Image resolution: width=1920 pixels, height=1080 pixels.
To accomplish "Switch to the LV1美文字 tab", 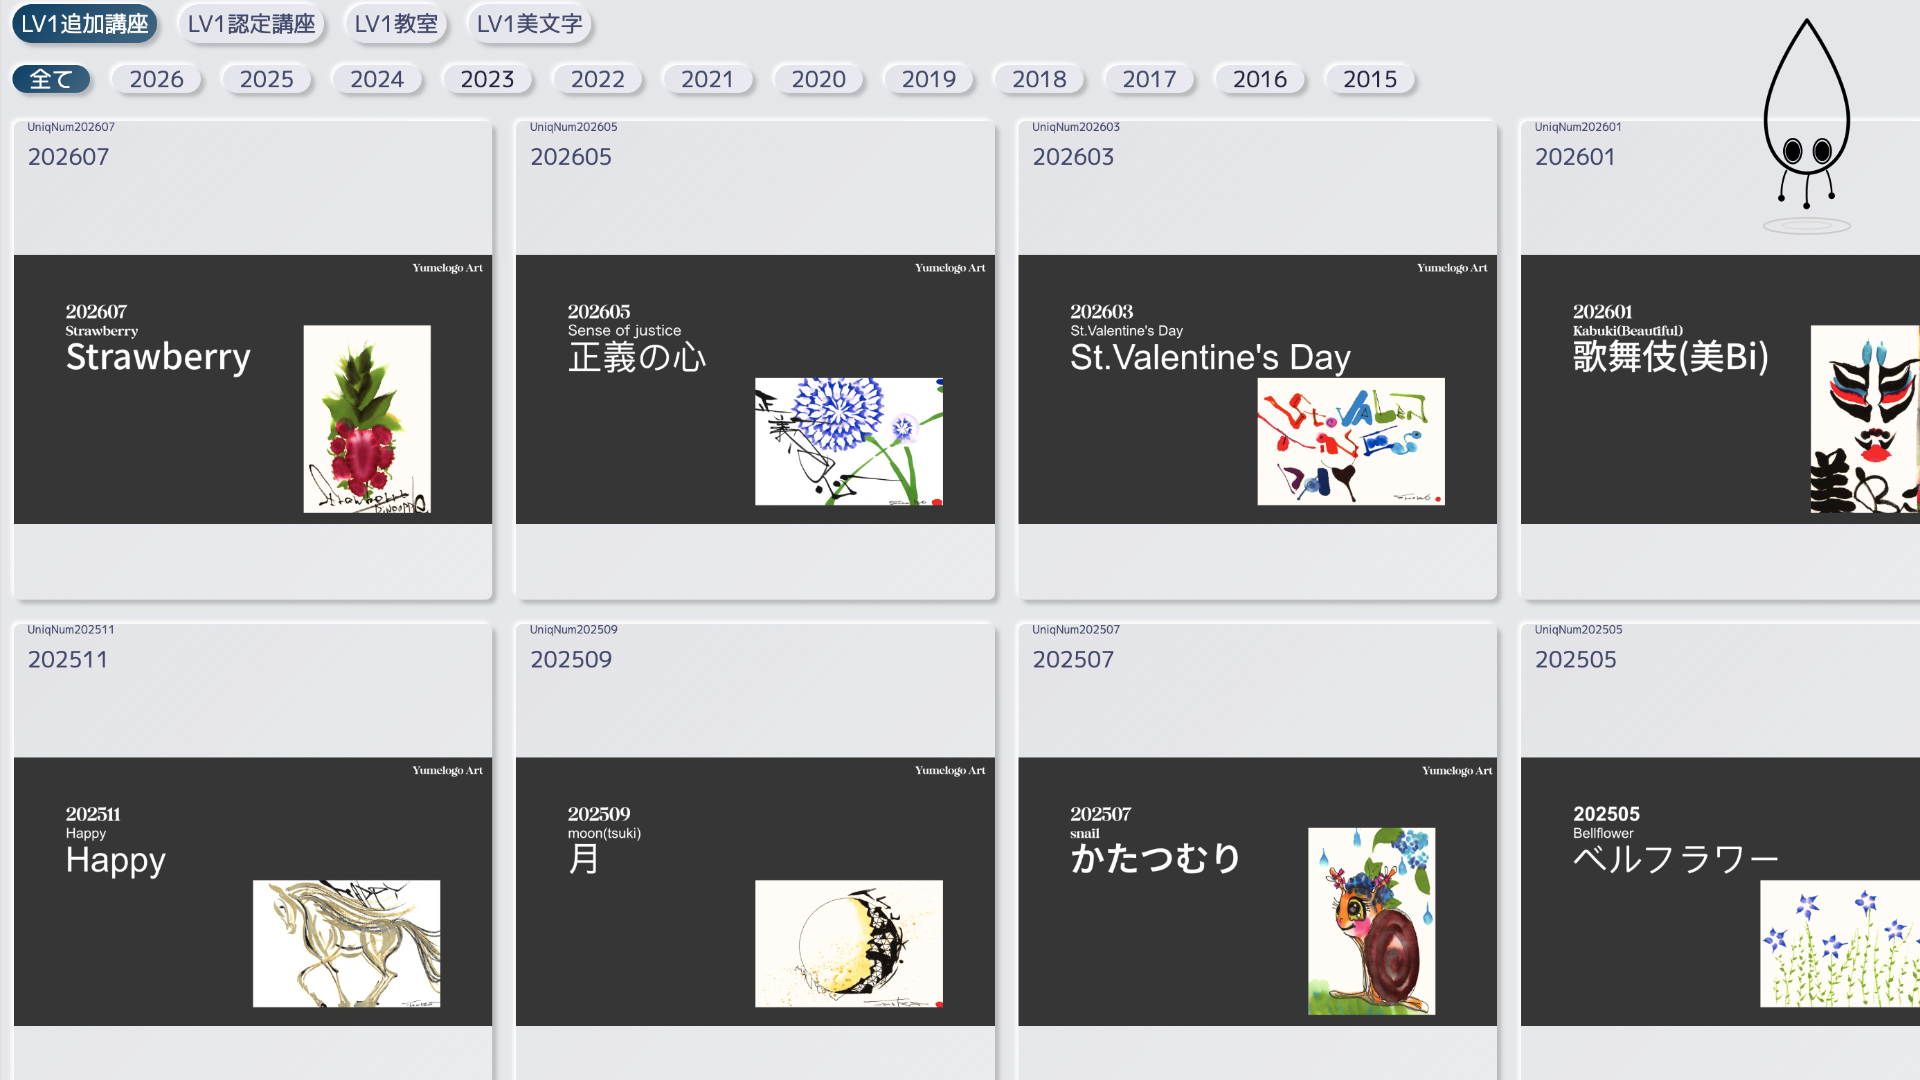I will point(529,24).
